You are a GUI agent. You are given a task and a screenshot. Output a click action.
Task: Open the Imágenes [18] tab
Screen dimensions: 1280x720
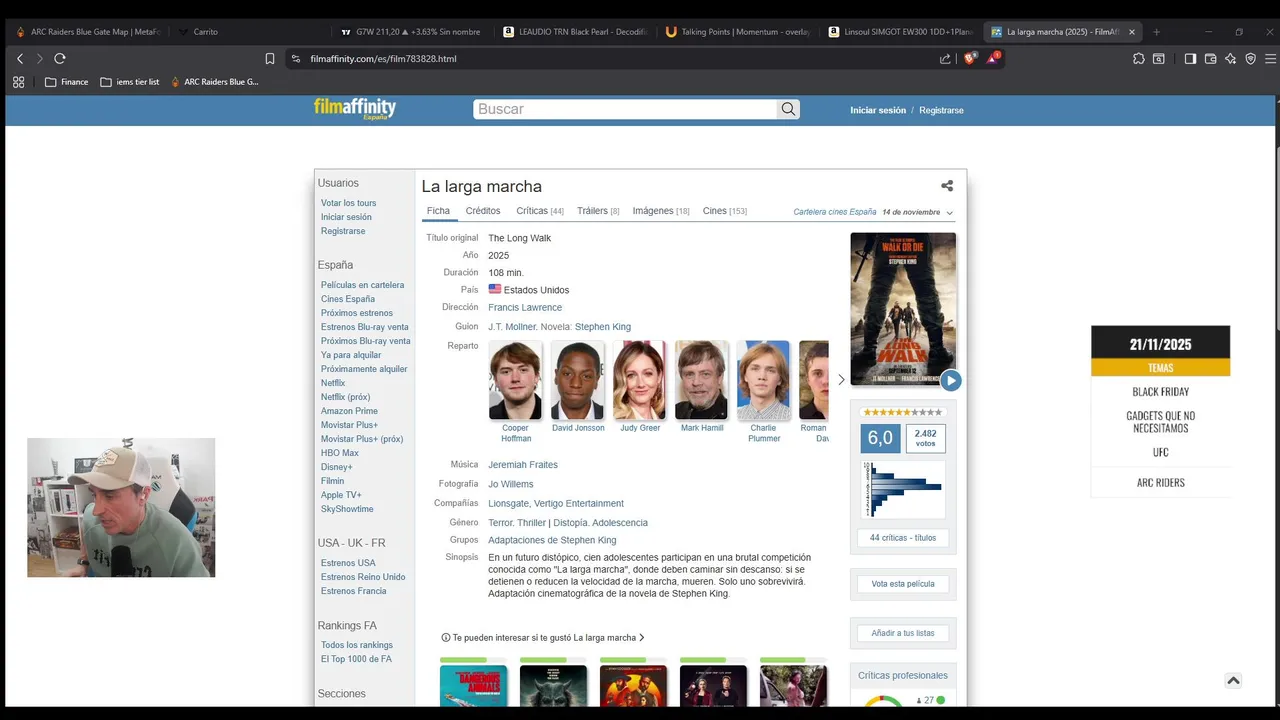click(x=661, y=211)
